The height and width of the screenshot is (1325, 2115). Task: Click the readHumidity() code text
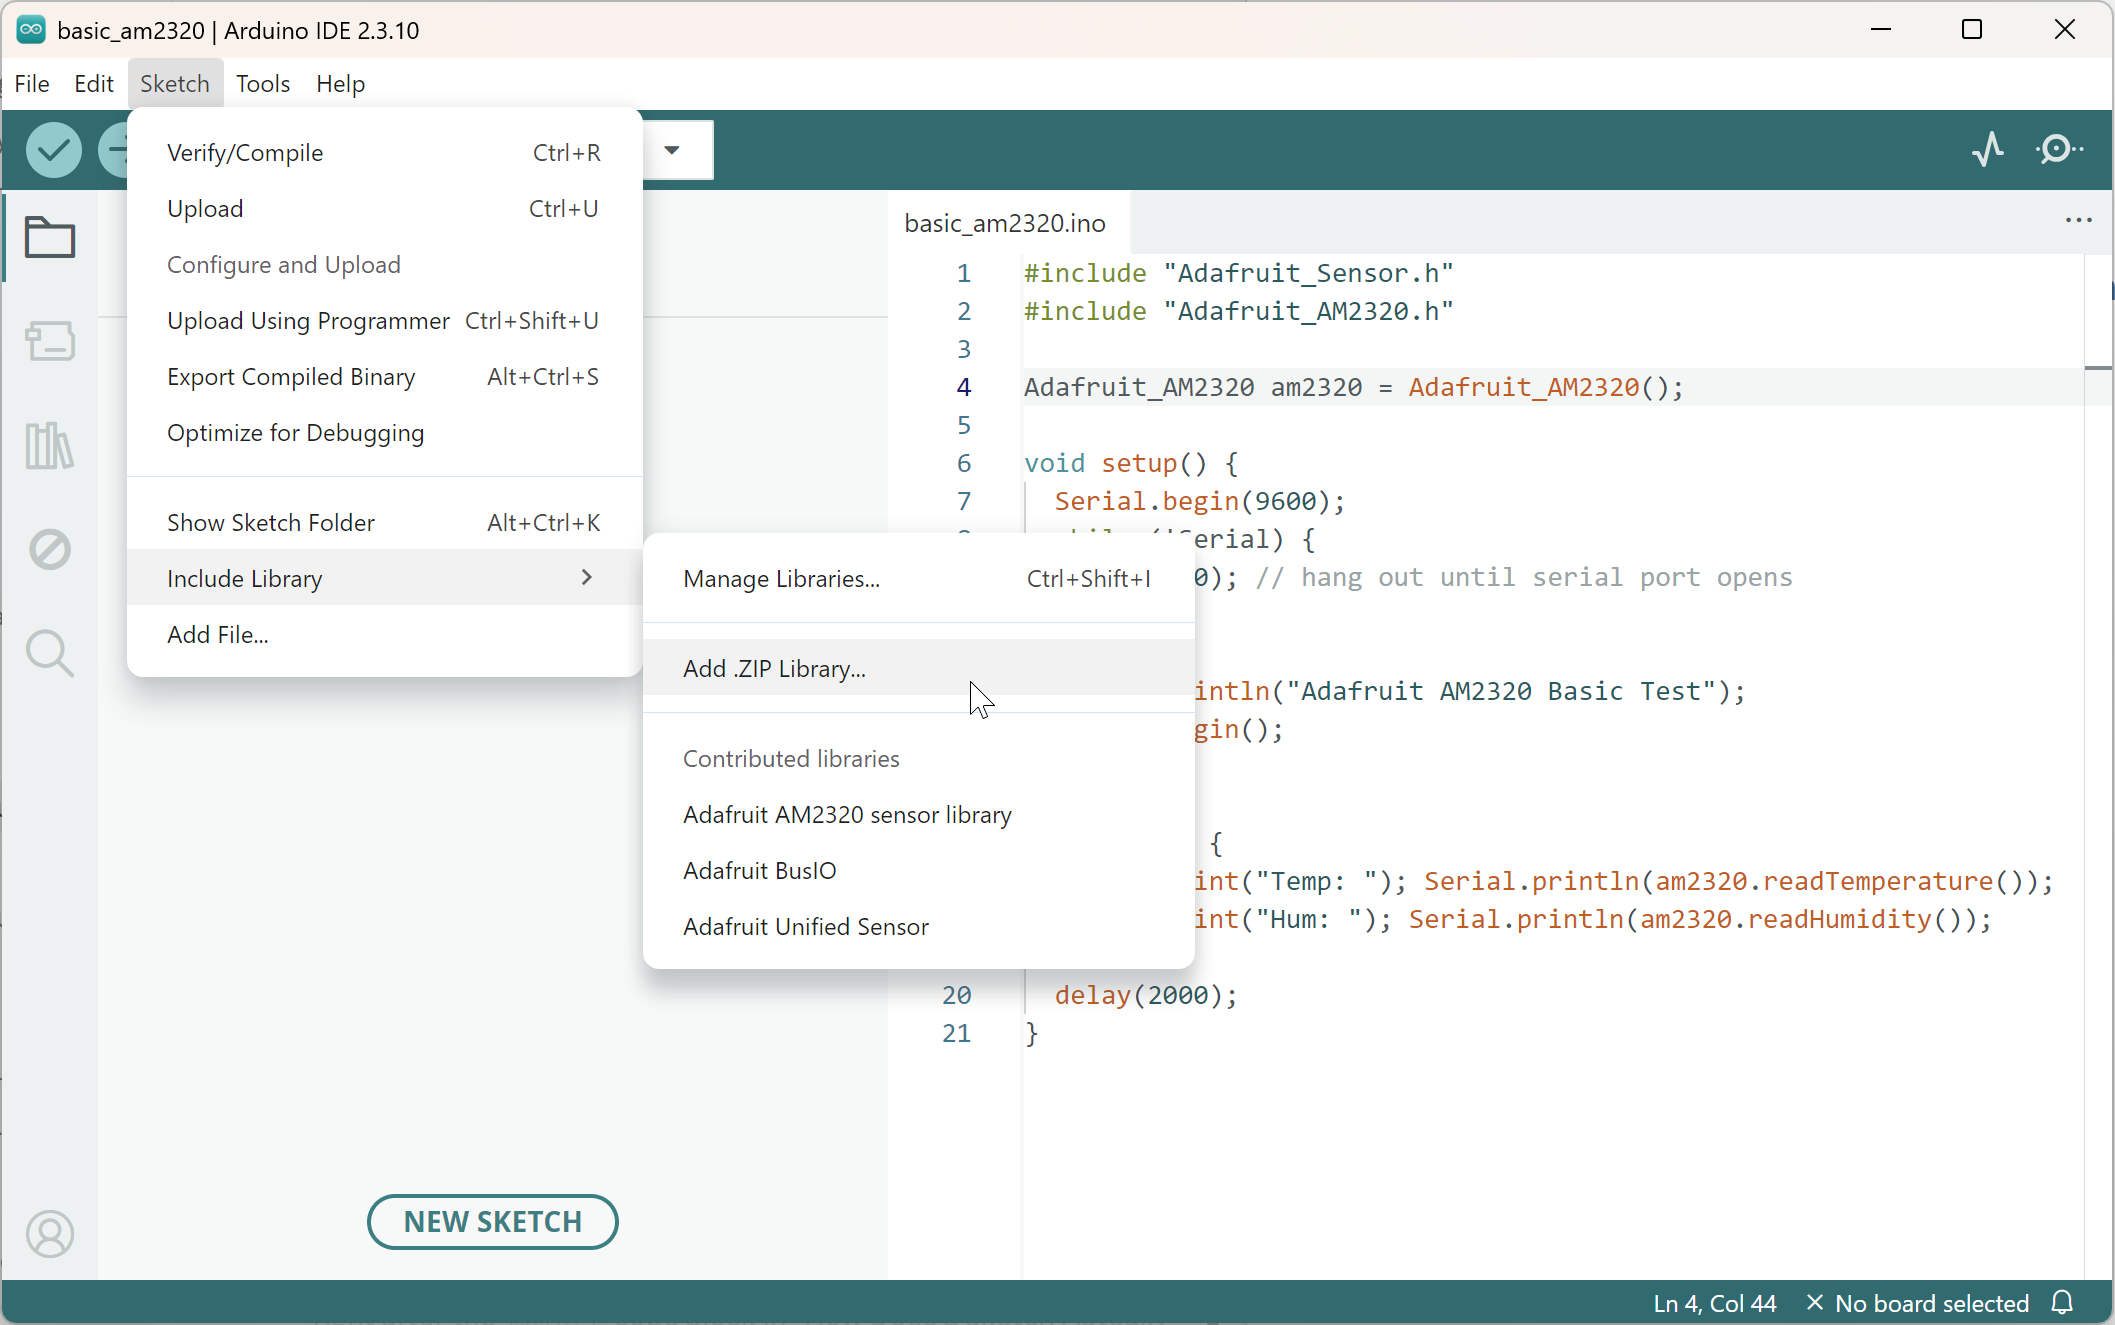pyautogui.click(x=1856, y=919)
